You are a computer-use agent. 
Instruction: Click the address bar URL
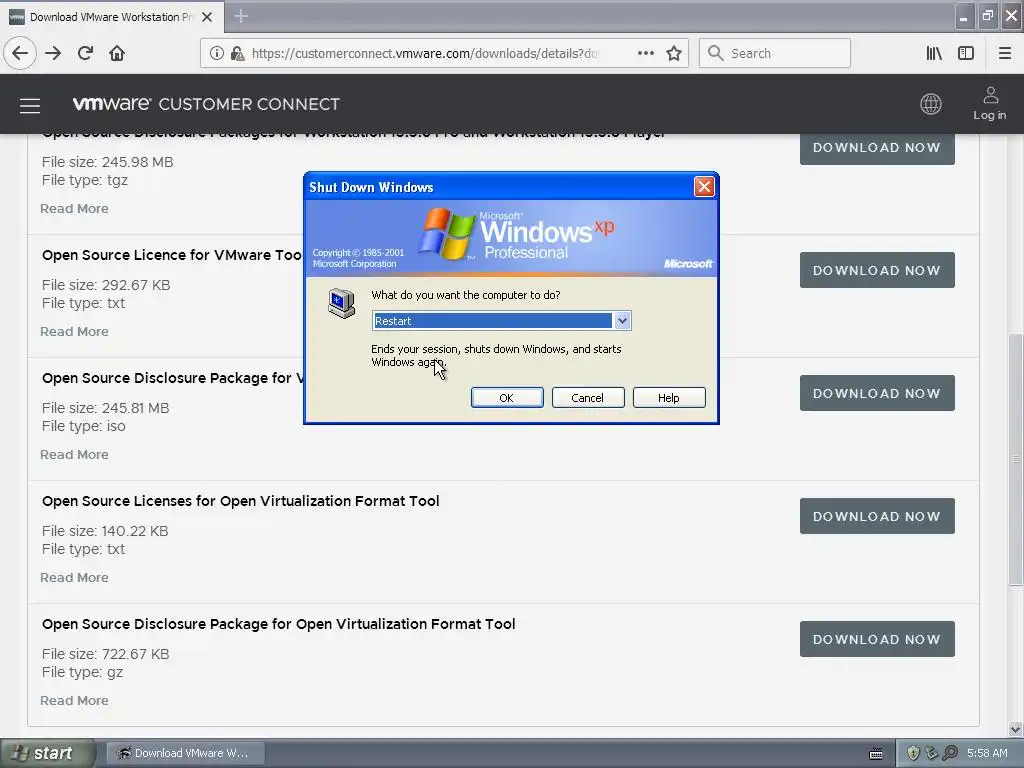[x=424, y=54]
